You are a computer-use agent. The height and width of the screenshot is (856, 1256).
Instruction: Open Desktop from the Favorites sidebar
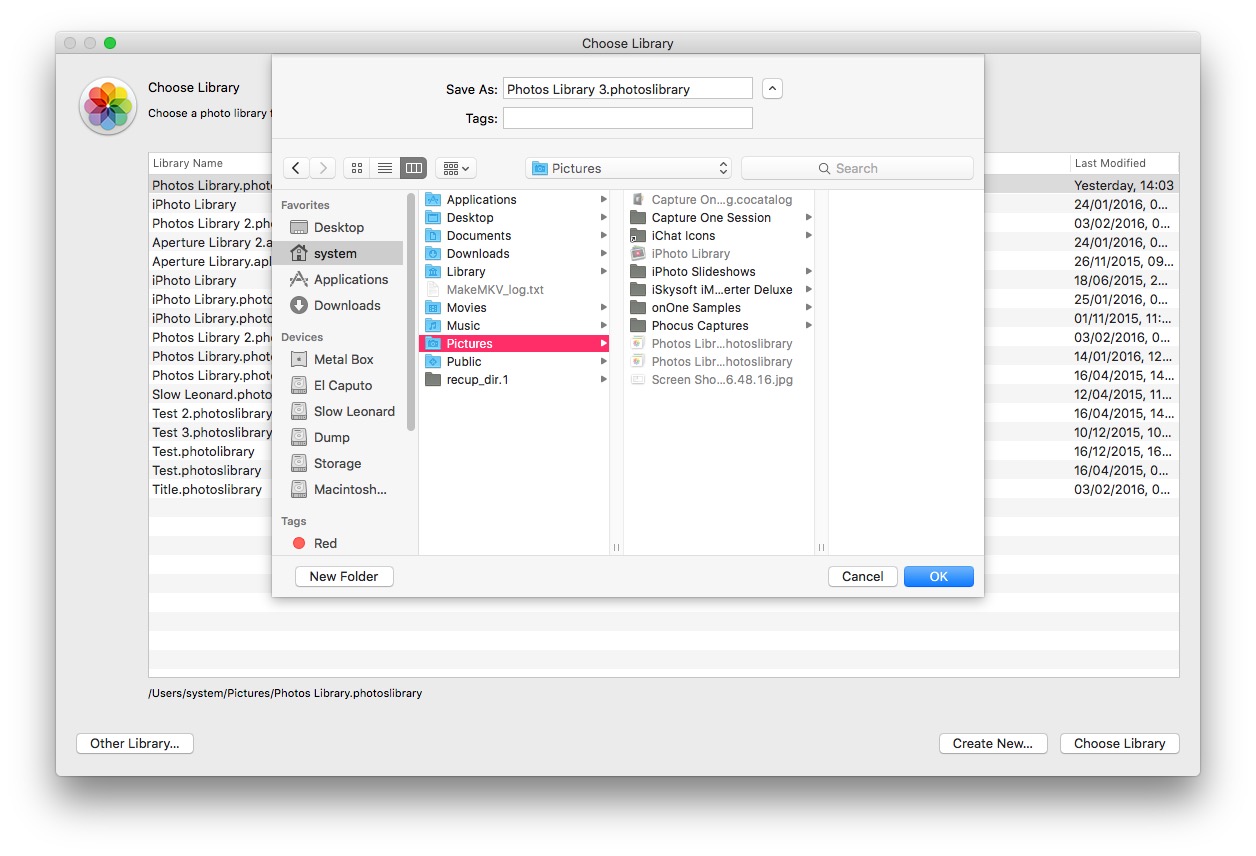pos(337,227)
